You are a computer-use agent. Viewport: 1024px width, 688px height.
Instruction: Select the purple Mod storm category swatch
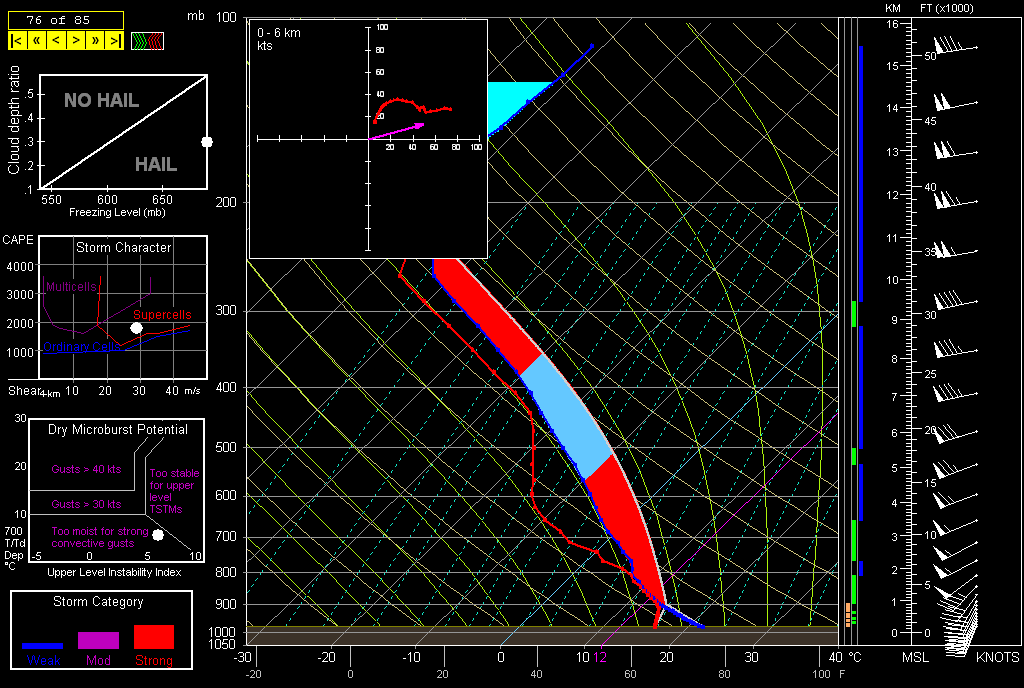coord(98,640)
